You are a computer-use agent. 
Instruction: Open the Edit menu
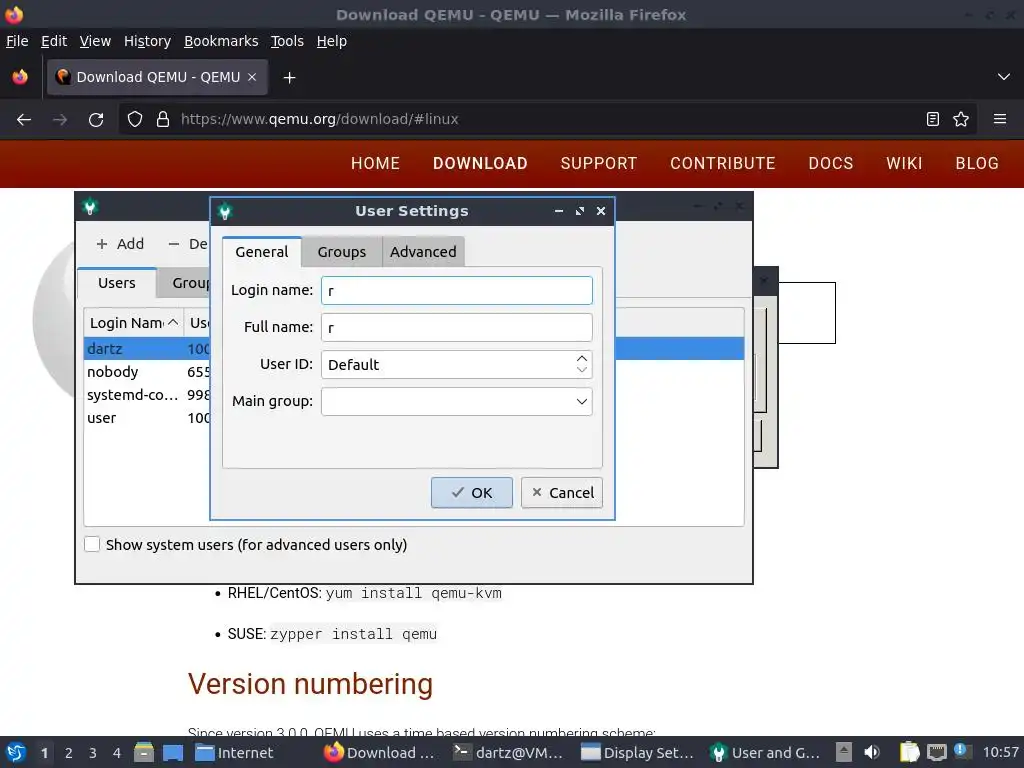click(x=54, y=41)
